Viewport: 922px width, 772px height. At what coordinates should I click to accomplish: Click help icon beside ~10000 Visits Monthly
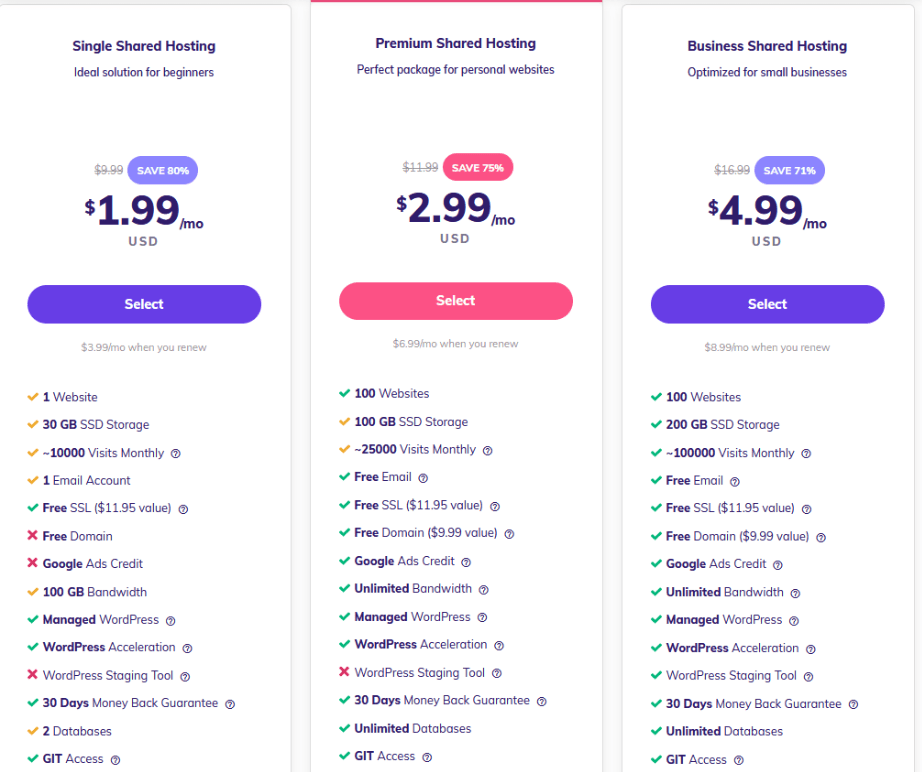[x=175, y=453]
